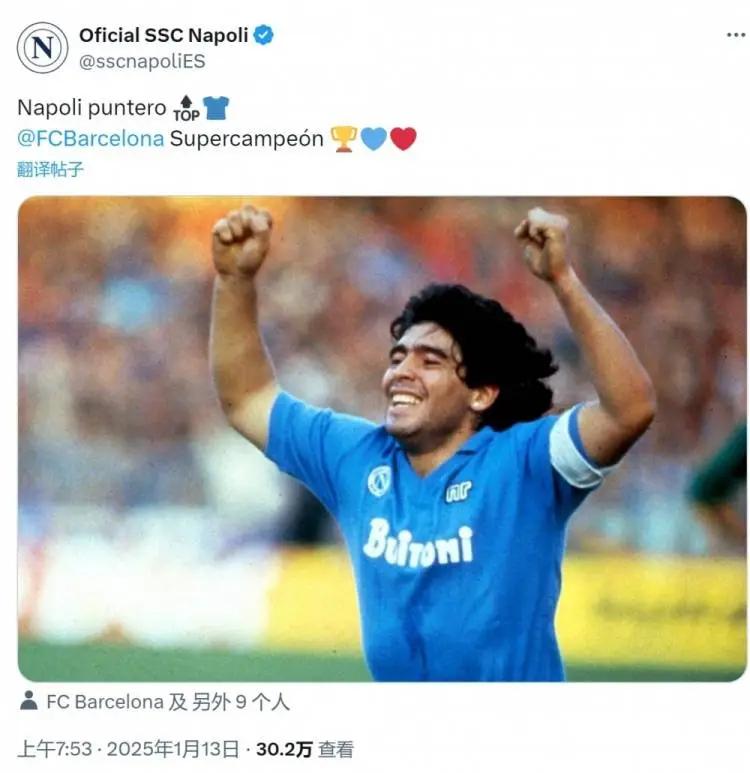Viewport: 750px width, 773px height.
Task: Click the trophy emoji
Action: [344, 139]
